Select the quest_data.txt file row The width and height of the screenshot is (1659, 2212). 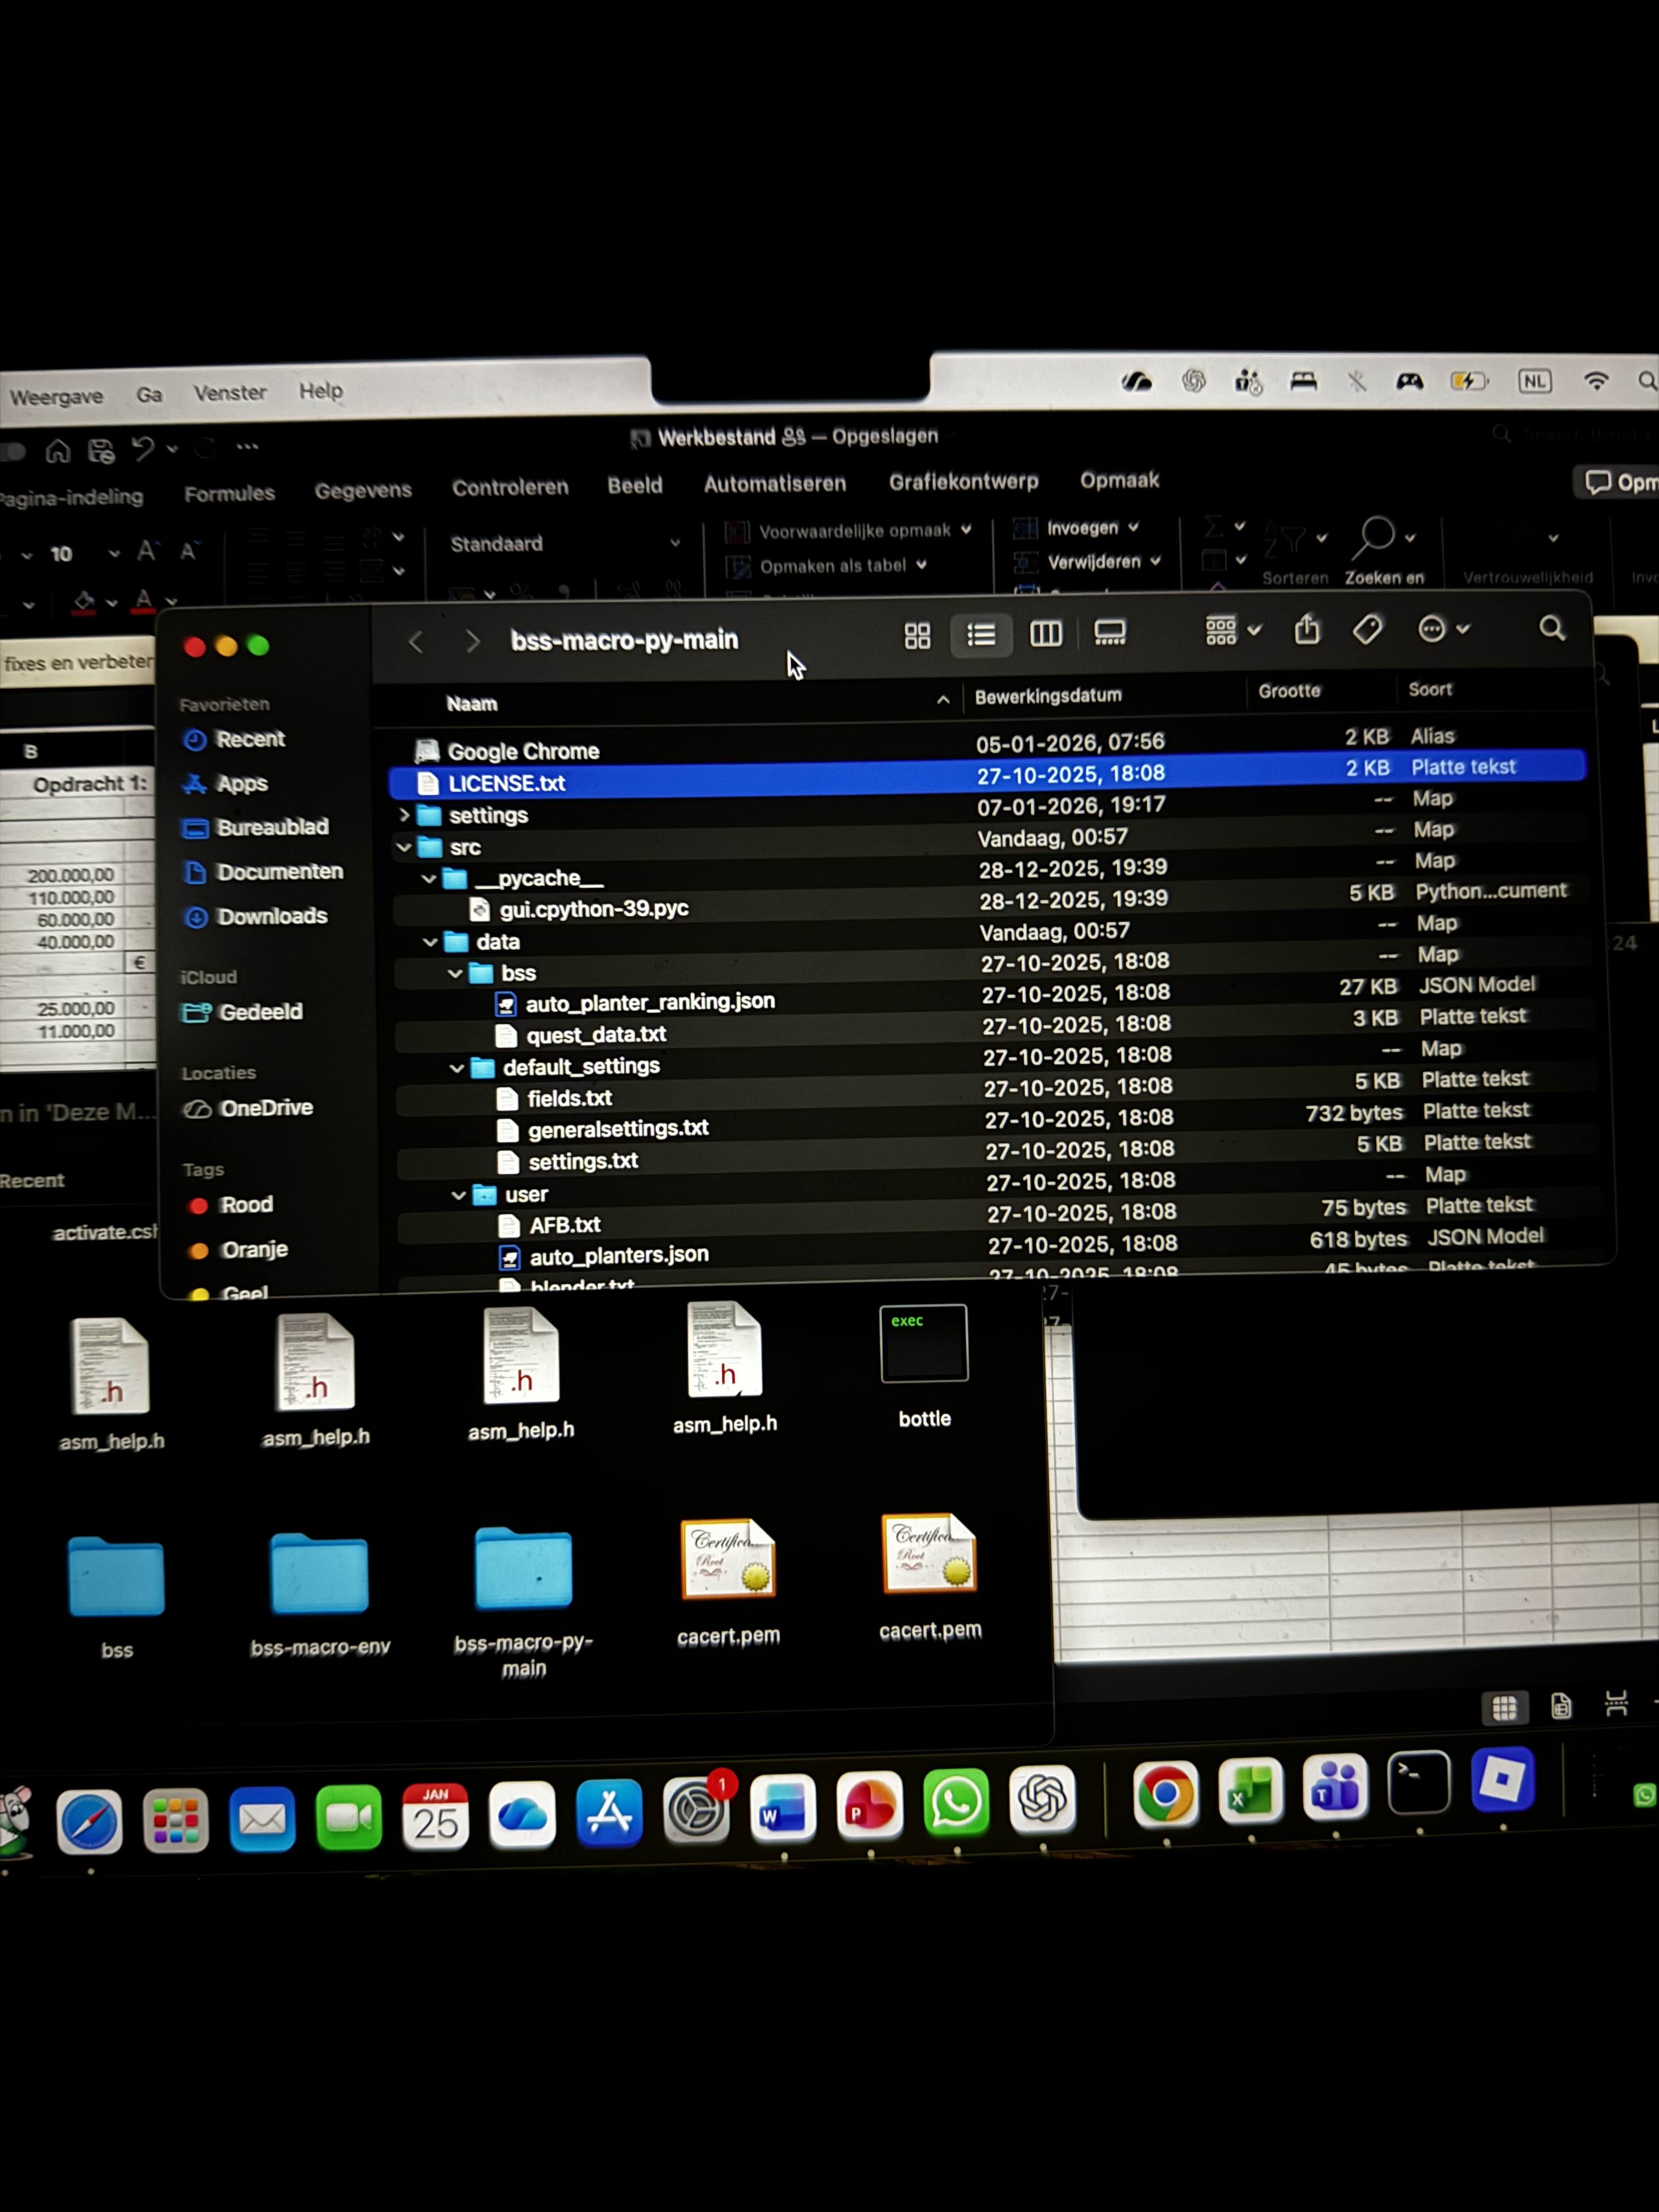(596, 1035)
